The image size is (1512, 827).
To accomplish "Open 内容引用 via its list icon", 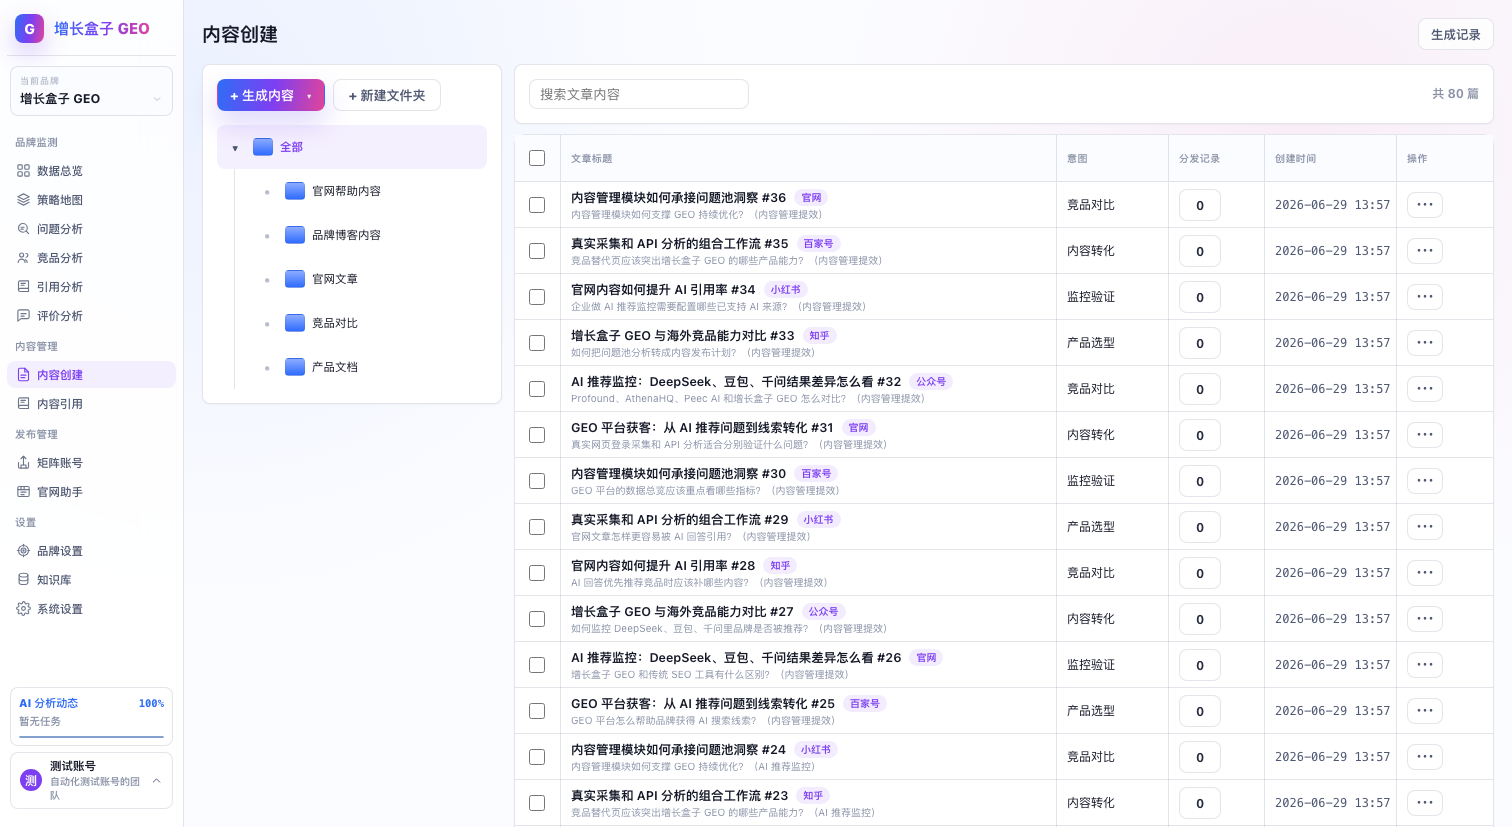I will [x=23, y=404].
